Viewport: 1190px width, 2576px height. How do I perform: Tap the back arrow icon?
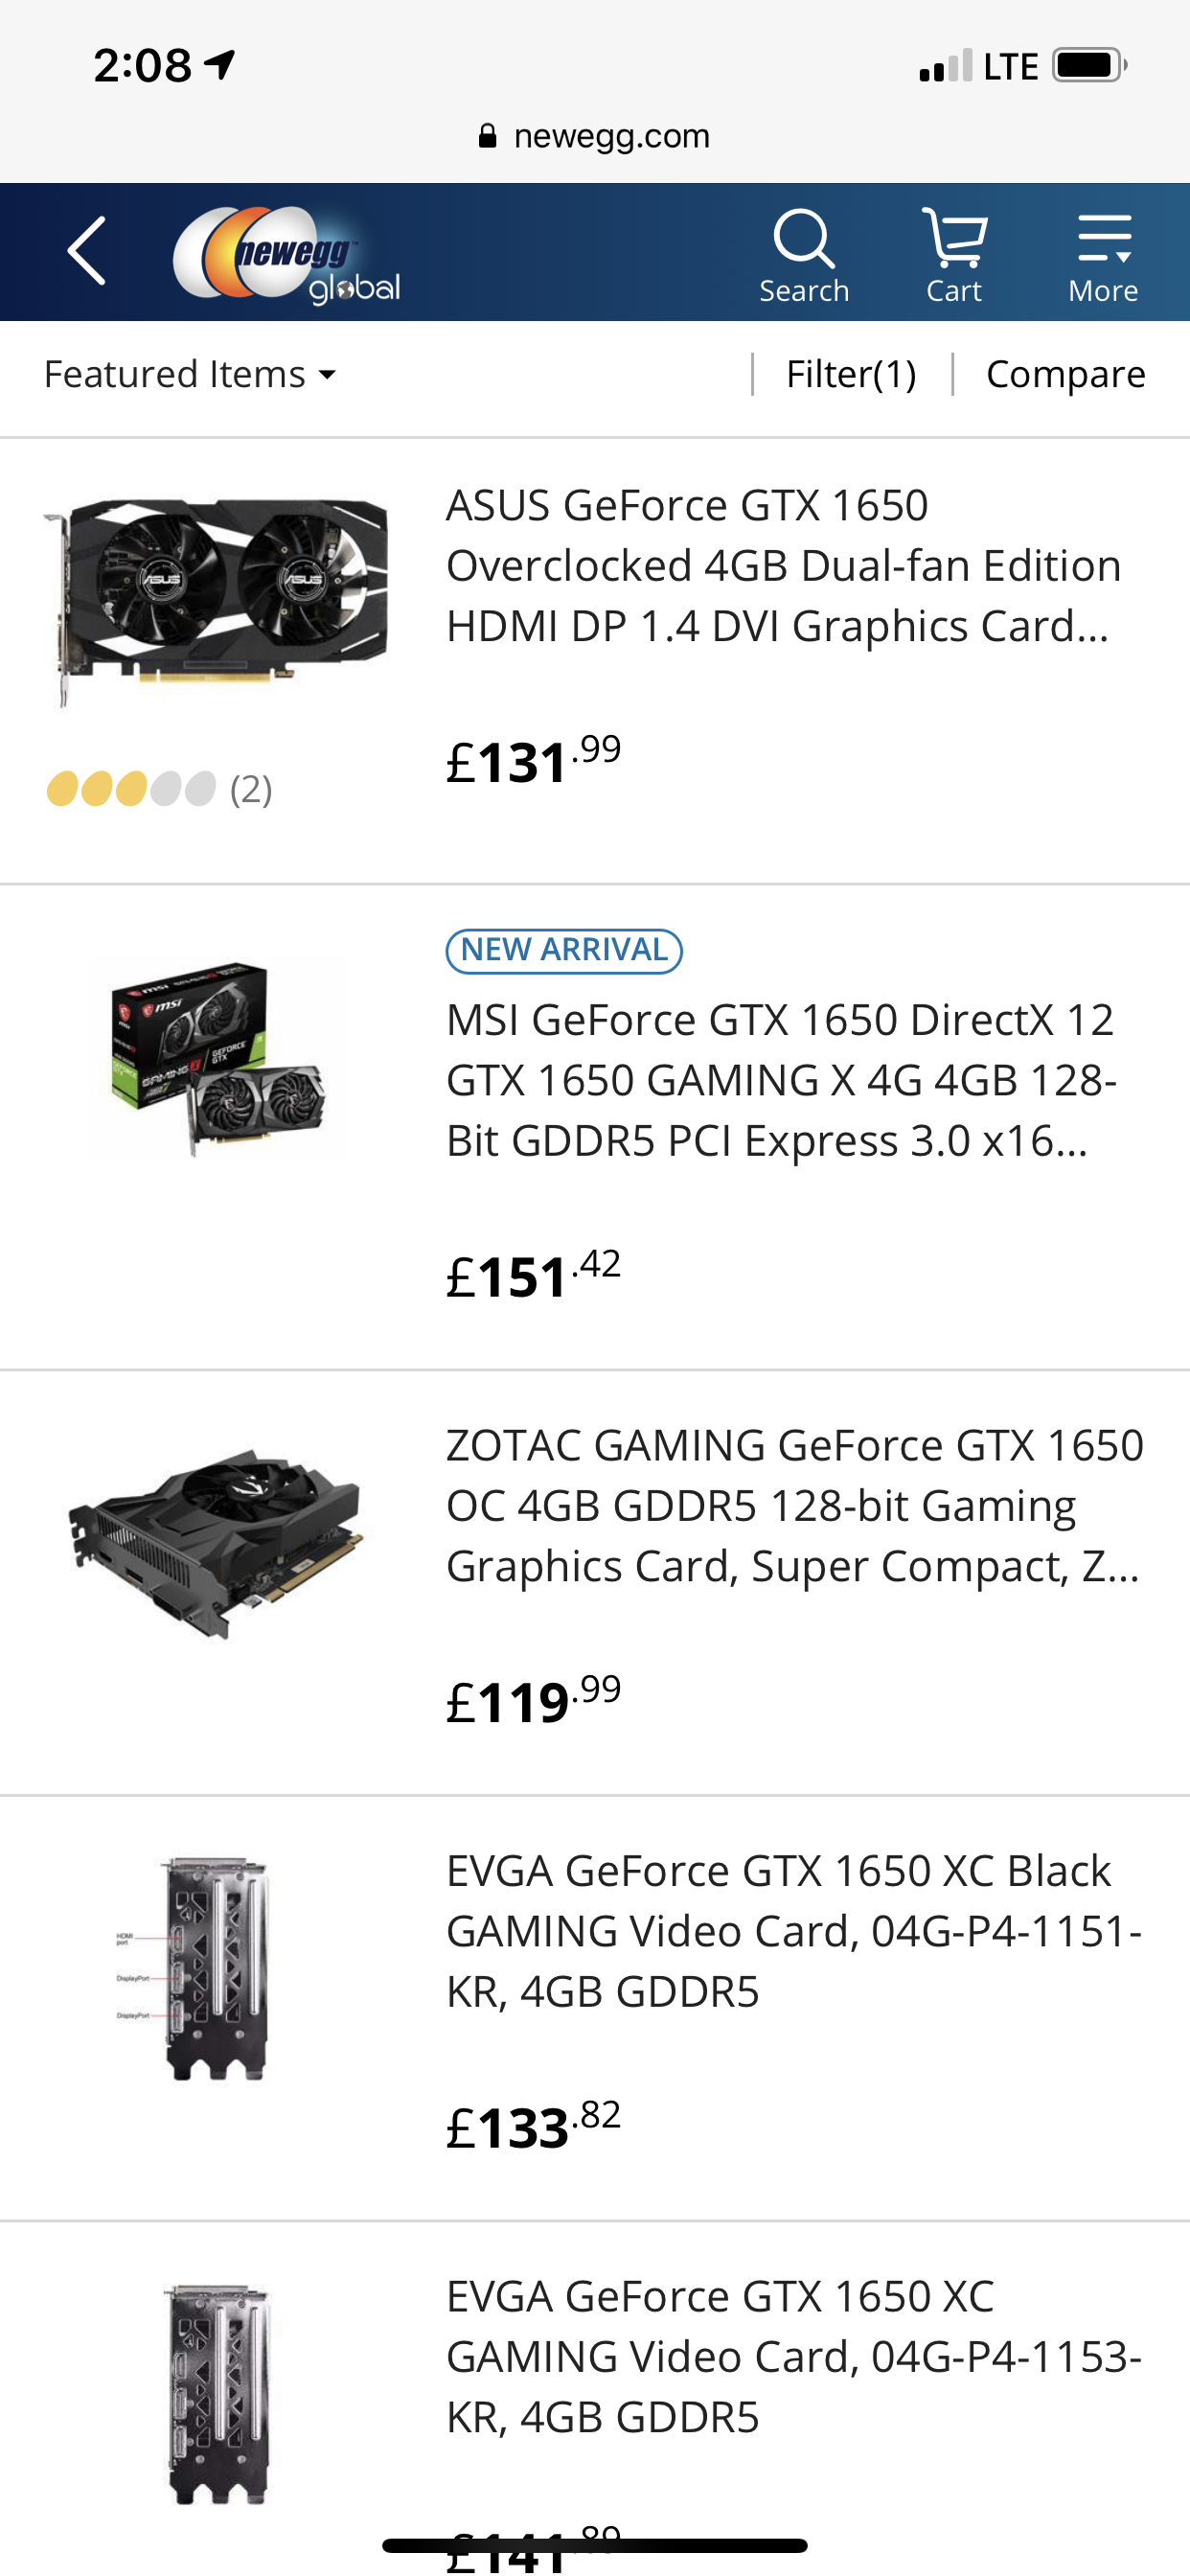tap(87, 252)
